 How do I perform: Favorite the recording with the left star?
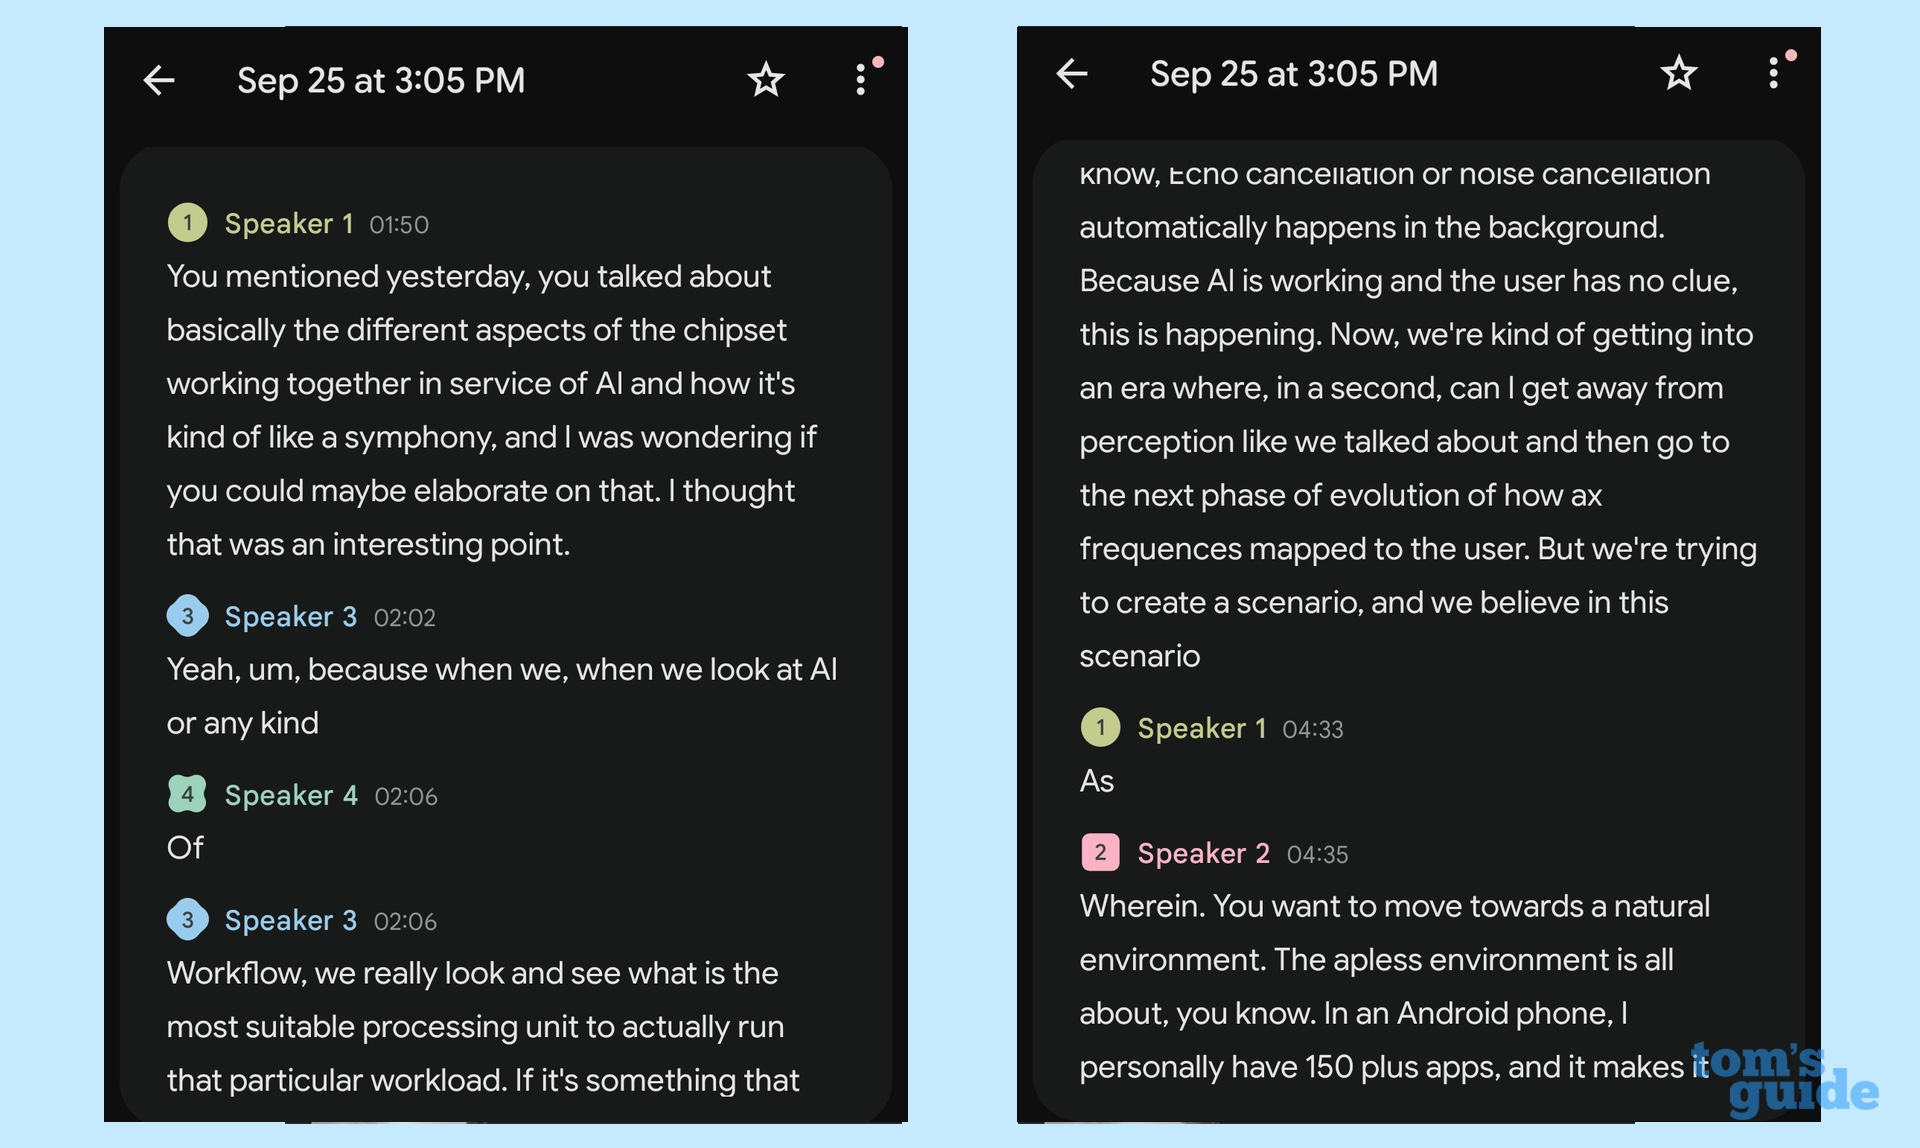pyautogui.click(x=766, y=80)
